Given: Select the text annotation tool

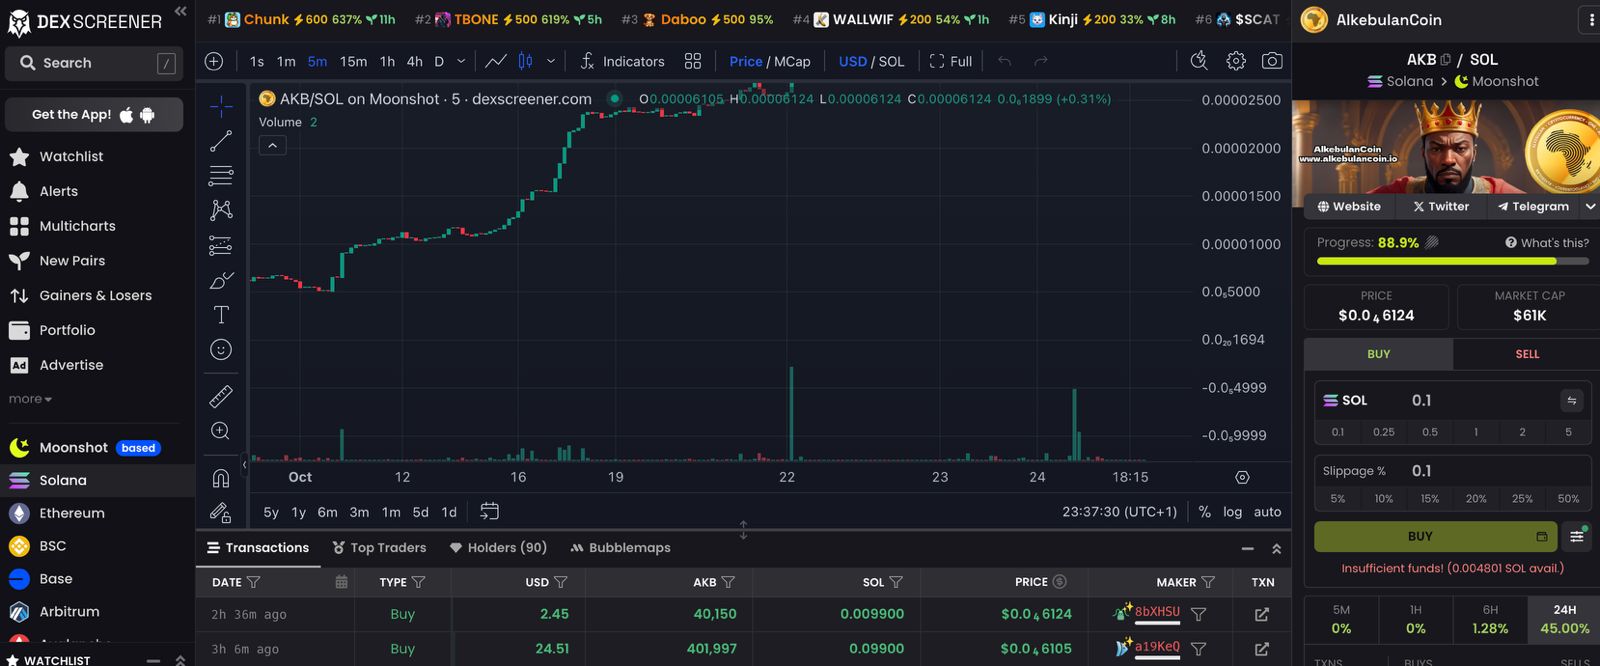Looking at the screenshot, I should pos(221,315).
